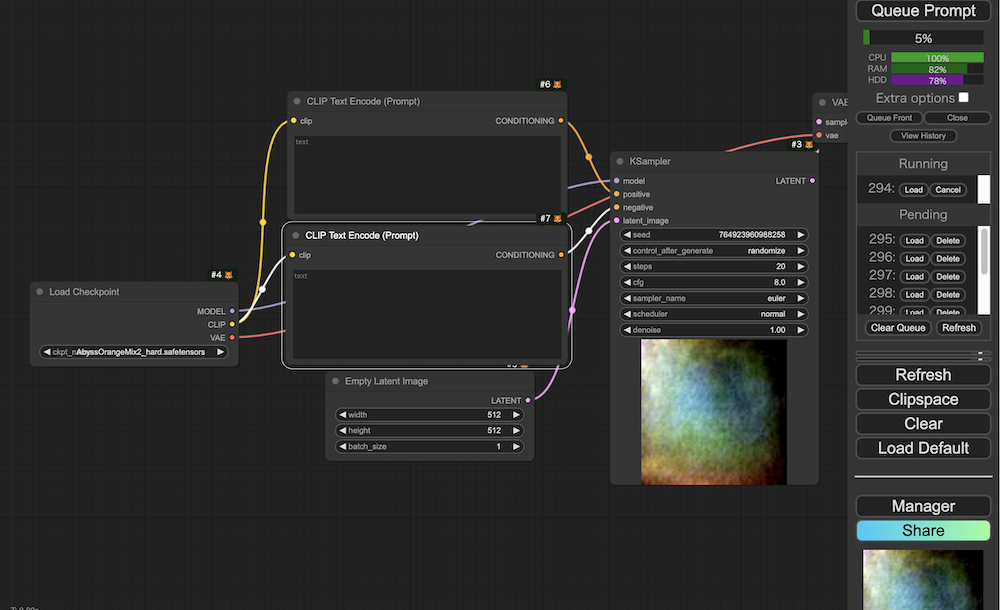
Task: Click the KSampler preview image
Action: 714,410
